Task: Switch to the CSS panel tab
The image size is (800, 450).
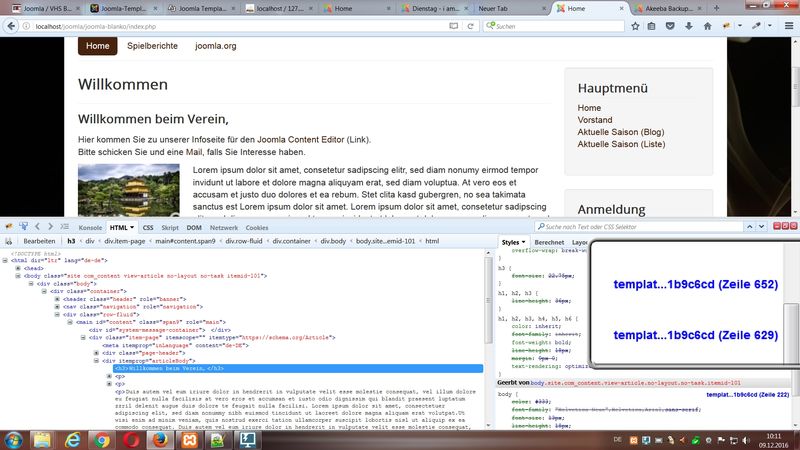Action: click(x=148, y=227)
